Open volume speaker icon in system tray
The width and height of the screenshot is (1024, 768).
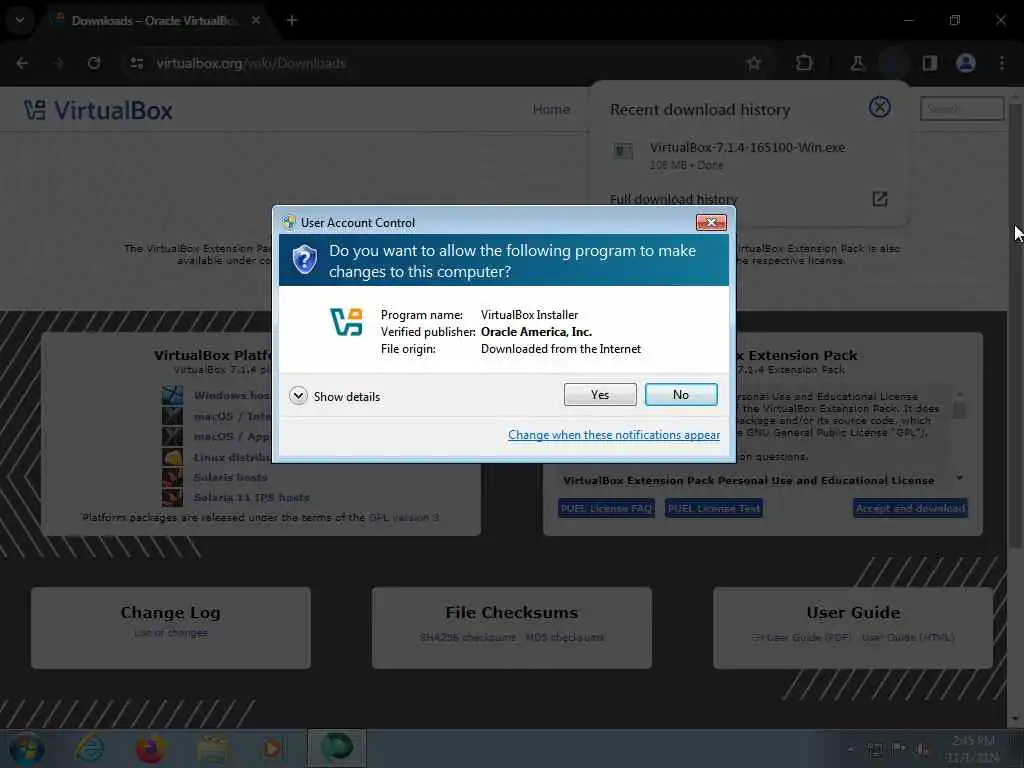coord(923,749)
